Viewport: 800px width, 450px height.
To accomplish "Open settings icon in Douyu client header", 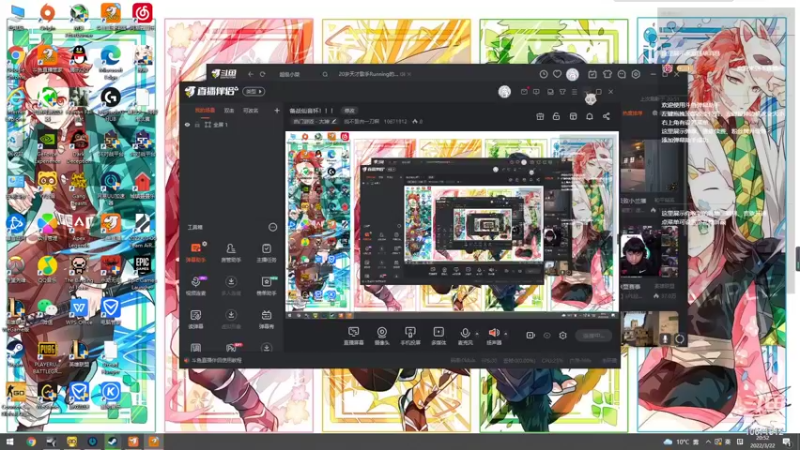I will point(636,74).
